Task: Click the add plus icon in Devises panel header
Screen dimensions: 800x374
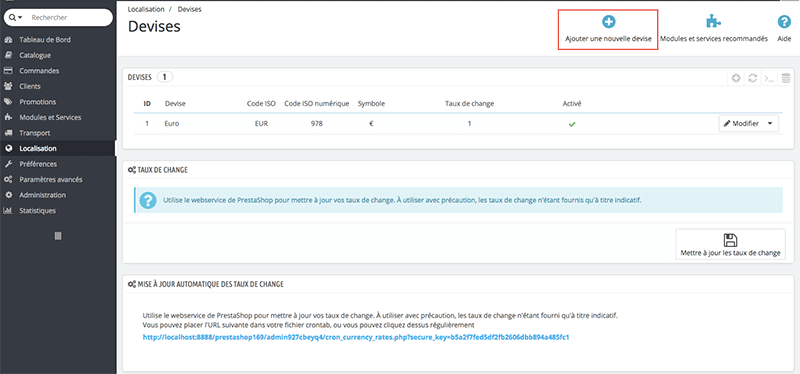Action: pyautogui.click(x=736, y=78)
